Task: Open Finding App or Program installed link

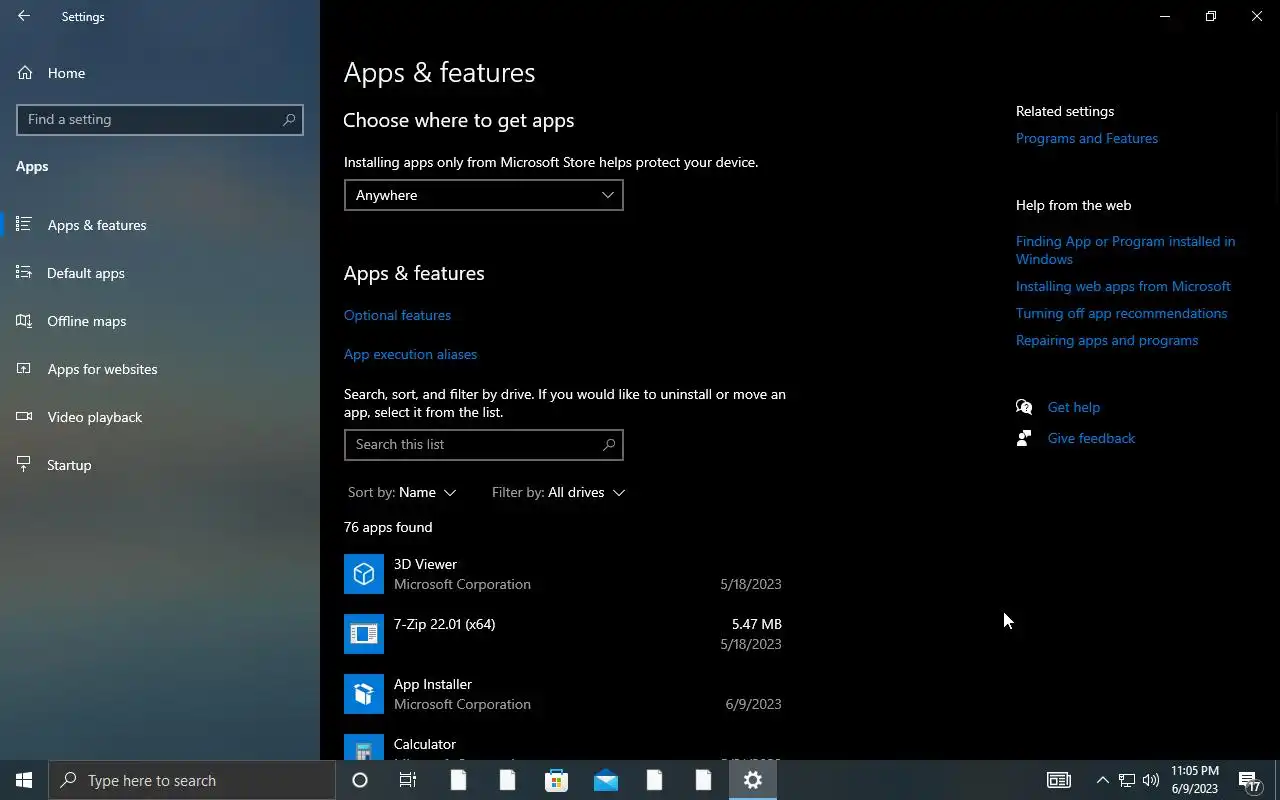Action: click(x=1125, y=250)
